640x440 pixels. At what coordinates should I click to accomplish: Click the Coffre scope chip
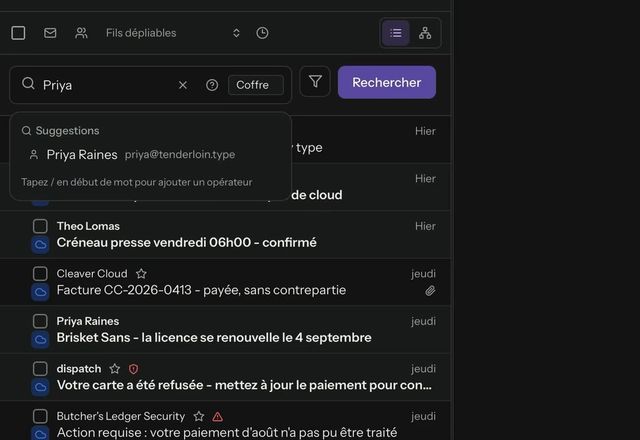256,85
